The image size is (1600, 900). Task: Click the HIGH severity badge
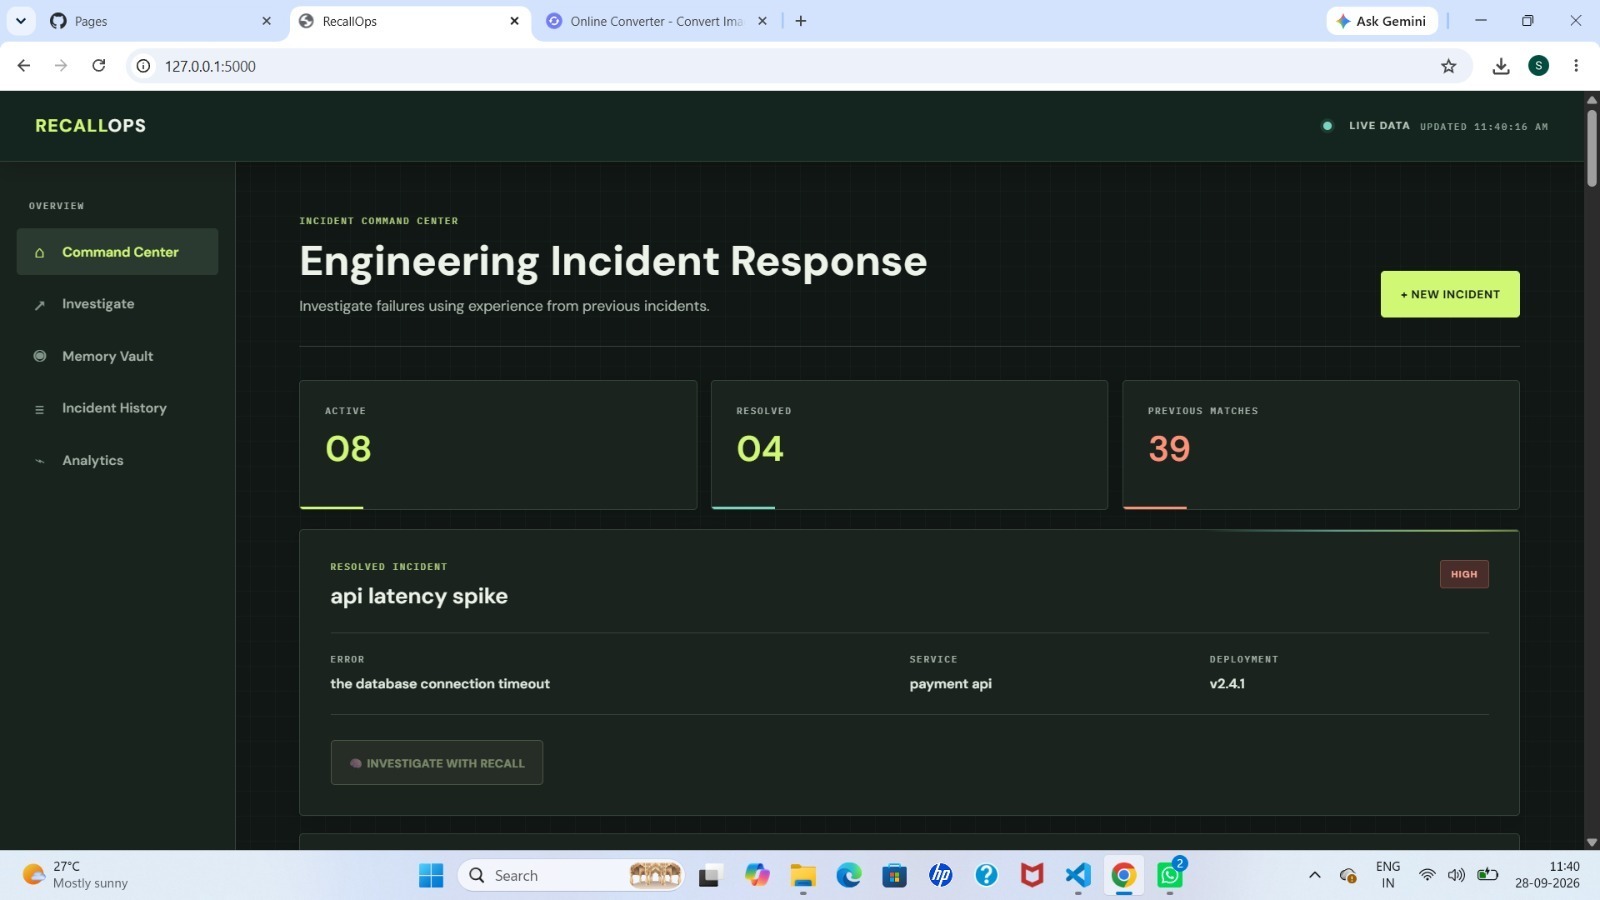tap(1464, 574)
